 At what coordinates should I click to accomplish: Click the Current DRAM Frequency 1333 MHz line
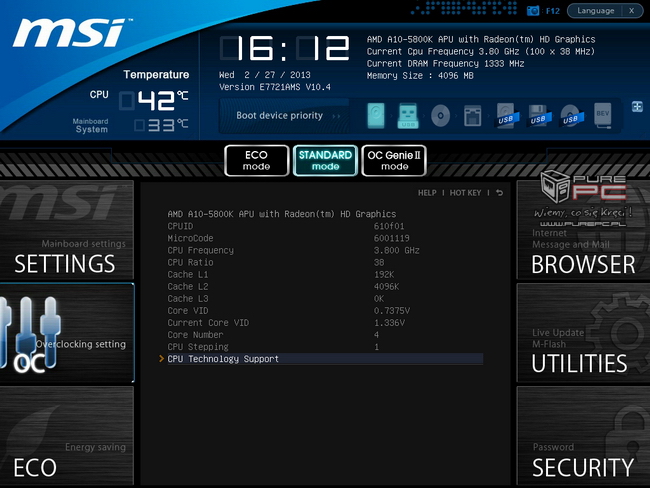(445, 63)
